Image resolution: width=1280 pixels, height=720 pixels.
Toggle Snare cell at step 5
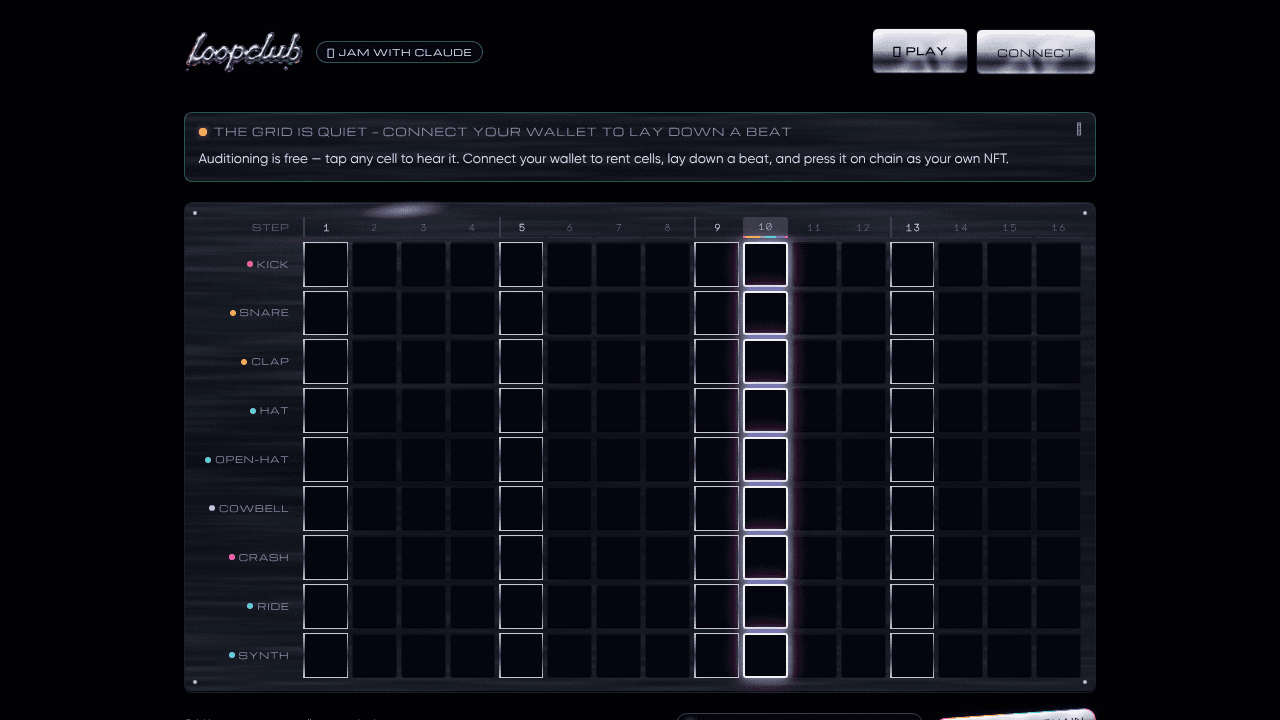[x=521, y=313]
